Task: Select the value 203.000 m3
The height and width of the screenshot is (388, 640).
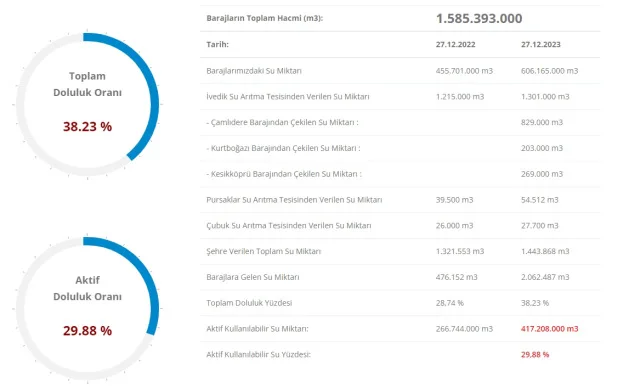Action: click(x=542, y=148)
